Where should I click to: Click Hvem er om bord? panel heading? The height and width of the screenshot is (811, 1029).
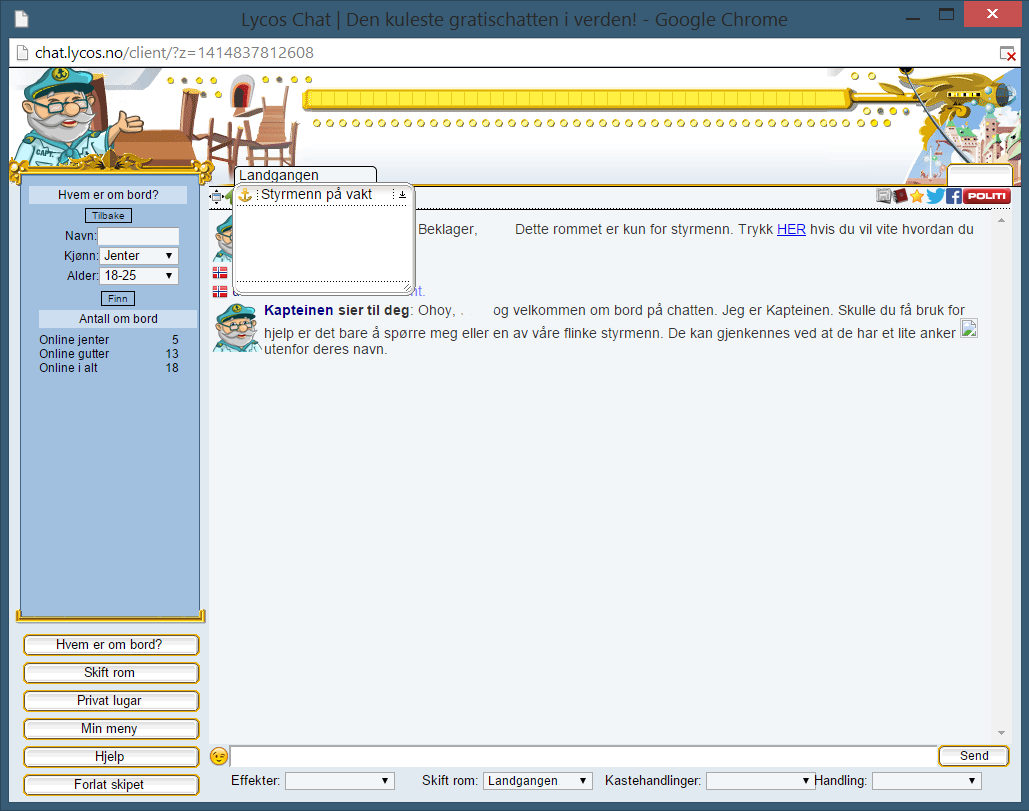pos(108,195)
